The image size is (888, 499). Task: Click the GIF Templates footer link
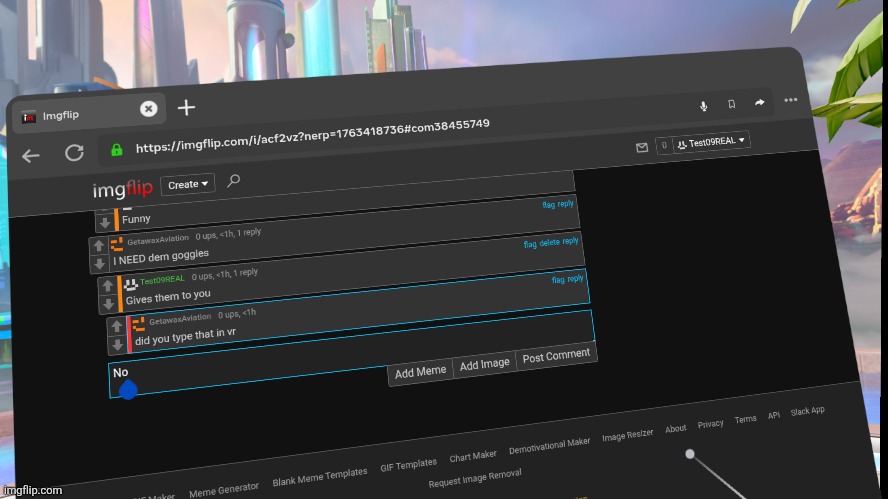tap(408, 464)
